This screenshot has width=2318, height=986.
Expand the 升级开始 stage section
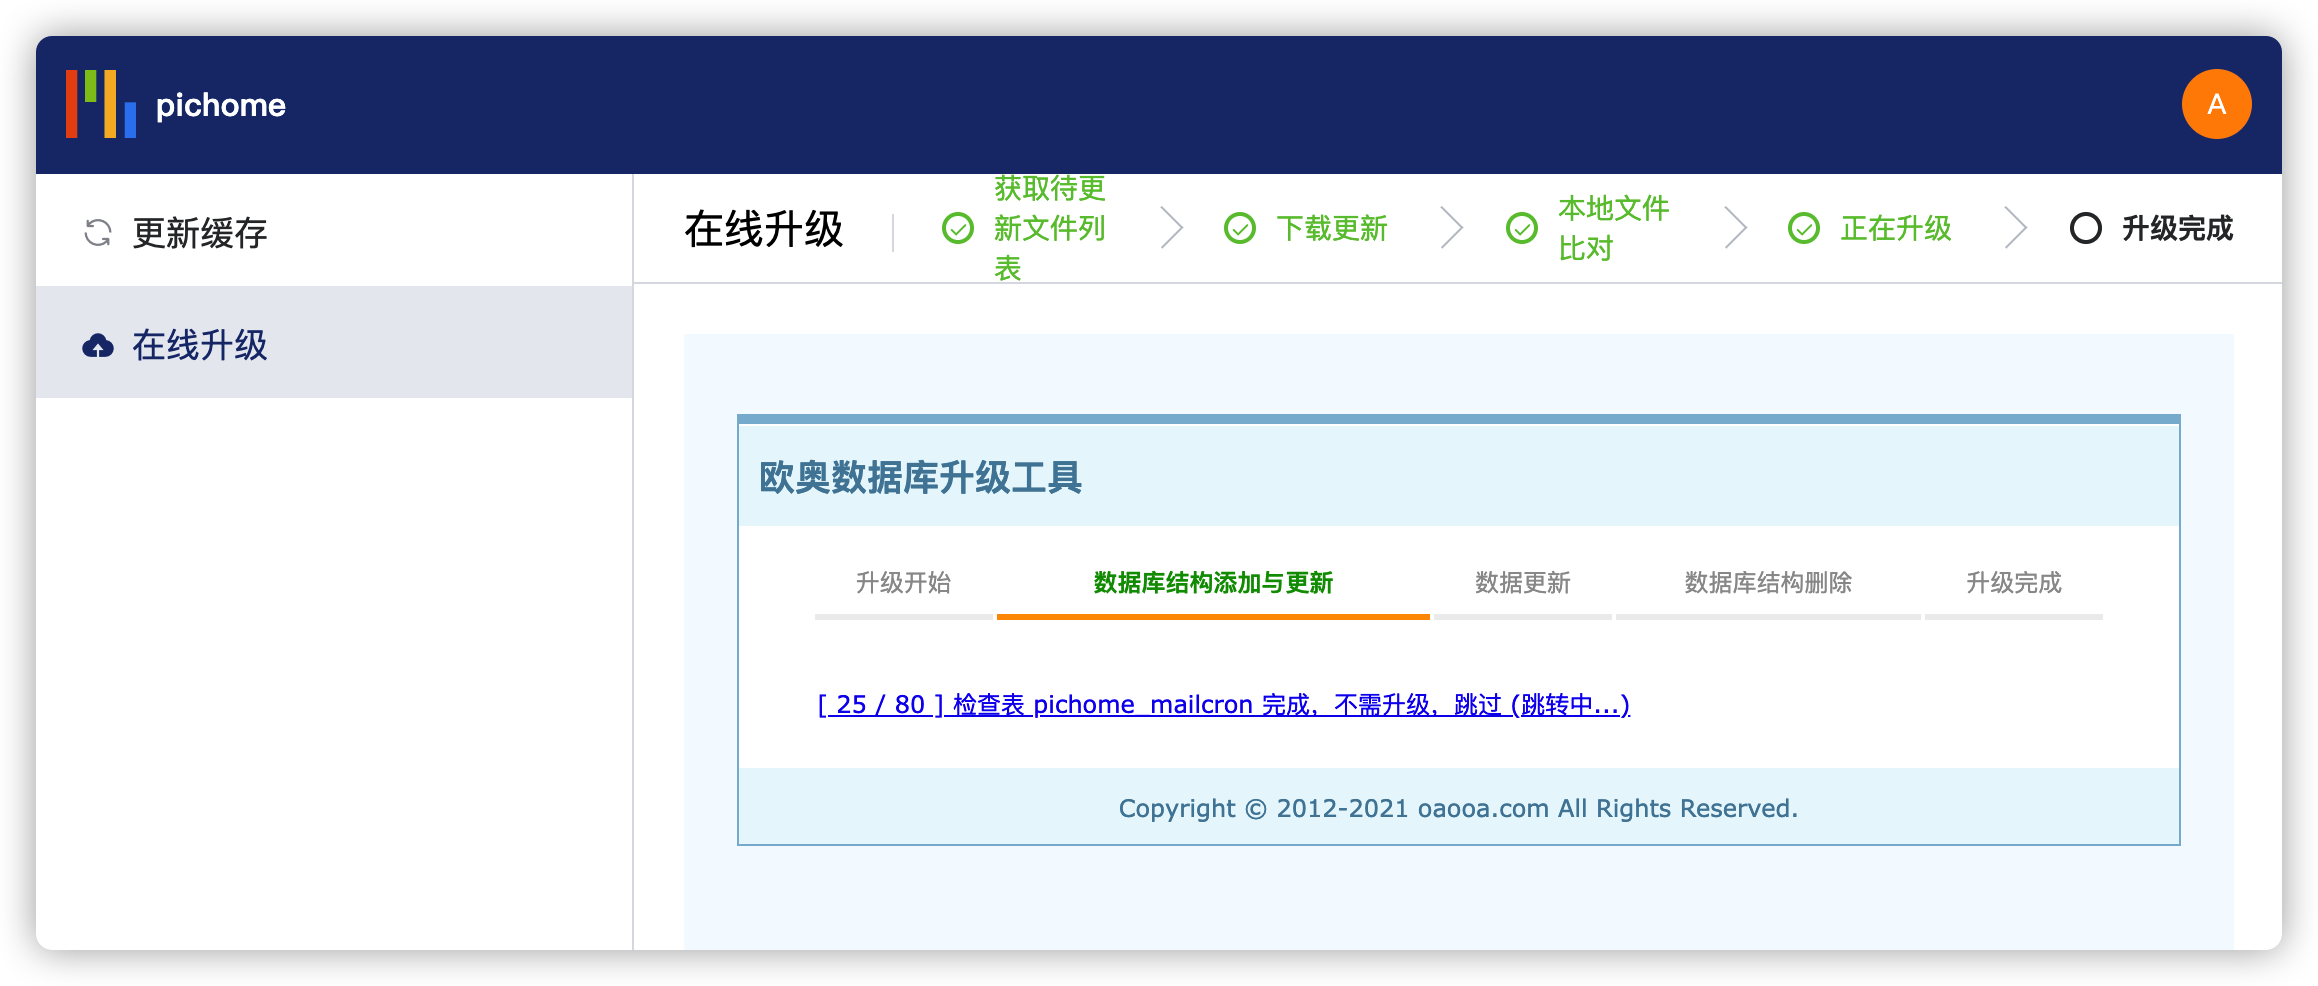[903, 583]
